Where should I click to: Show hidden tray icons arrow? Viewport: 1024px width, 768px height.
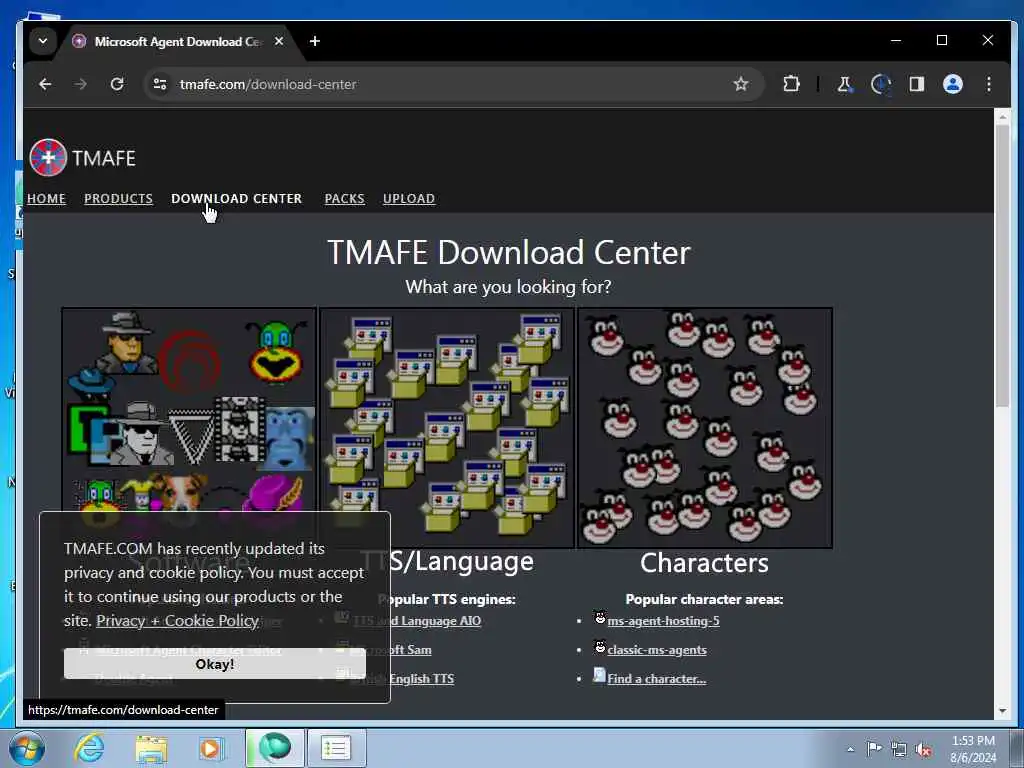click(850, 749)
